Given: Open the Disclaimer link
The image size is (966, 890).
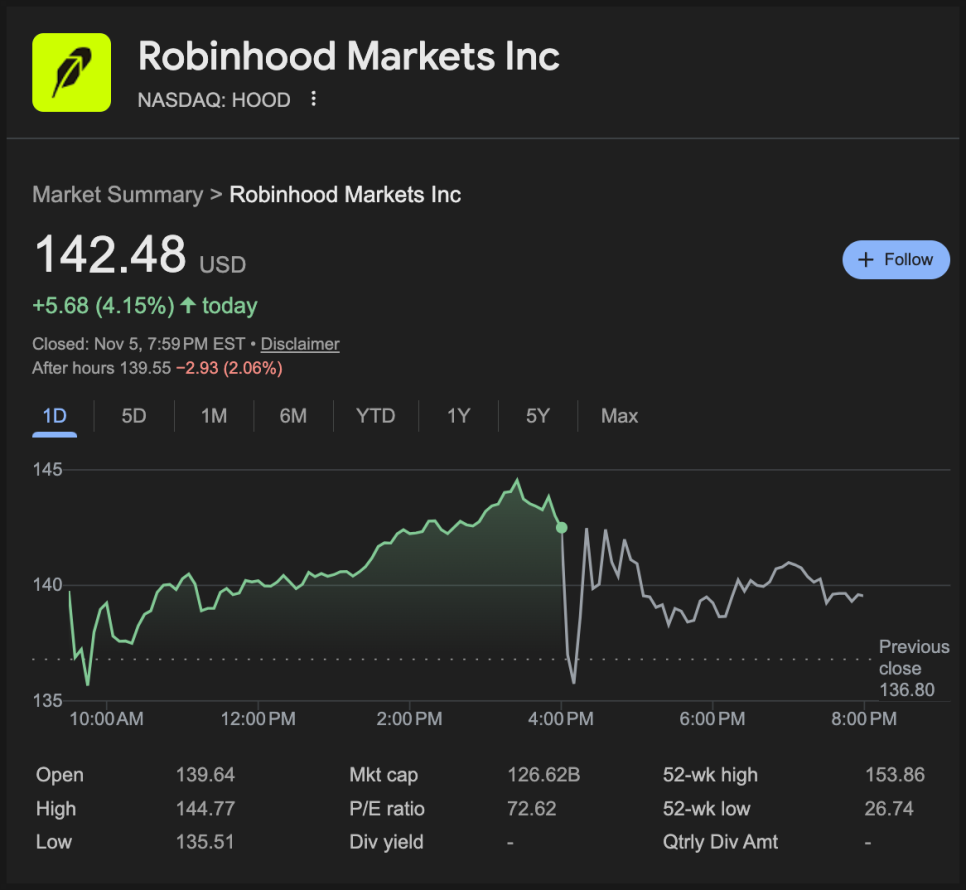Looking at the screenshot, I should coord(300,344).
